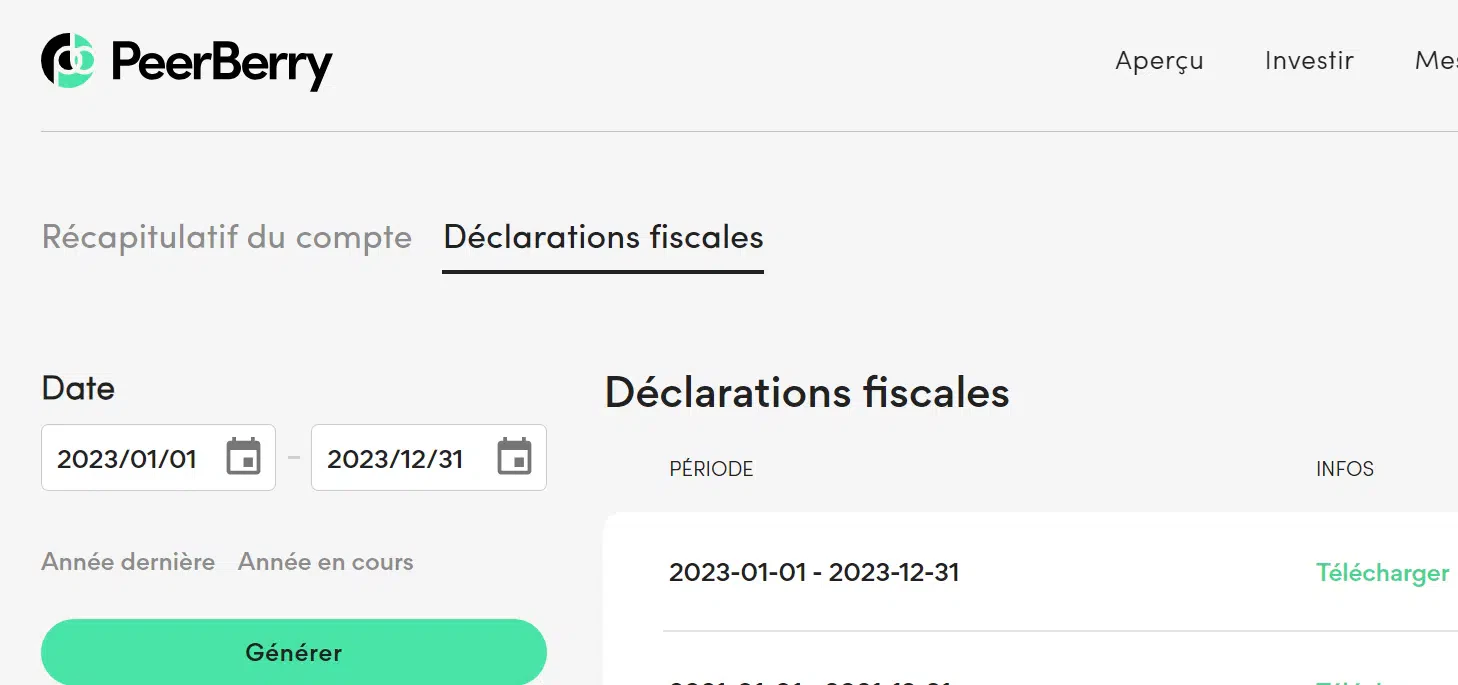Open the calendar icon beside 2023/12/31
The width and height of the screenshot is (1458, 685).
(514, 456)
